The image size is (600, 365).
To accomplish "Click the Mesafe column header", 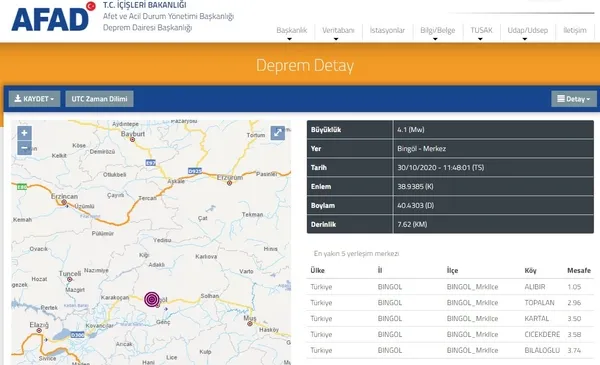I will [x=579, y=270].
